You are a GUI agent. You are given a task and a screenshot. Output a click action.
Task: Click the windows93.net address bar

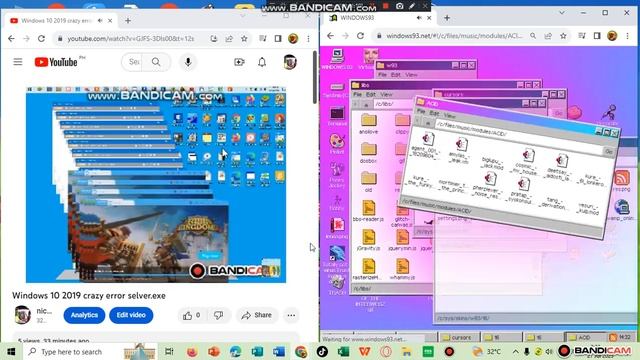[x=454, y=36]
